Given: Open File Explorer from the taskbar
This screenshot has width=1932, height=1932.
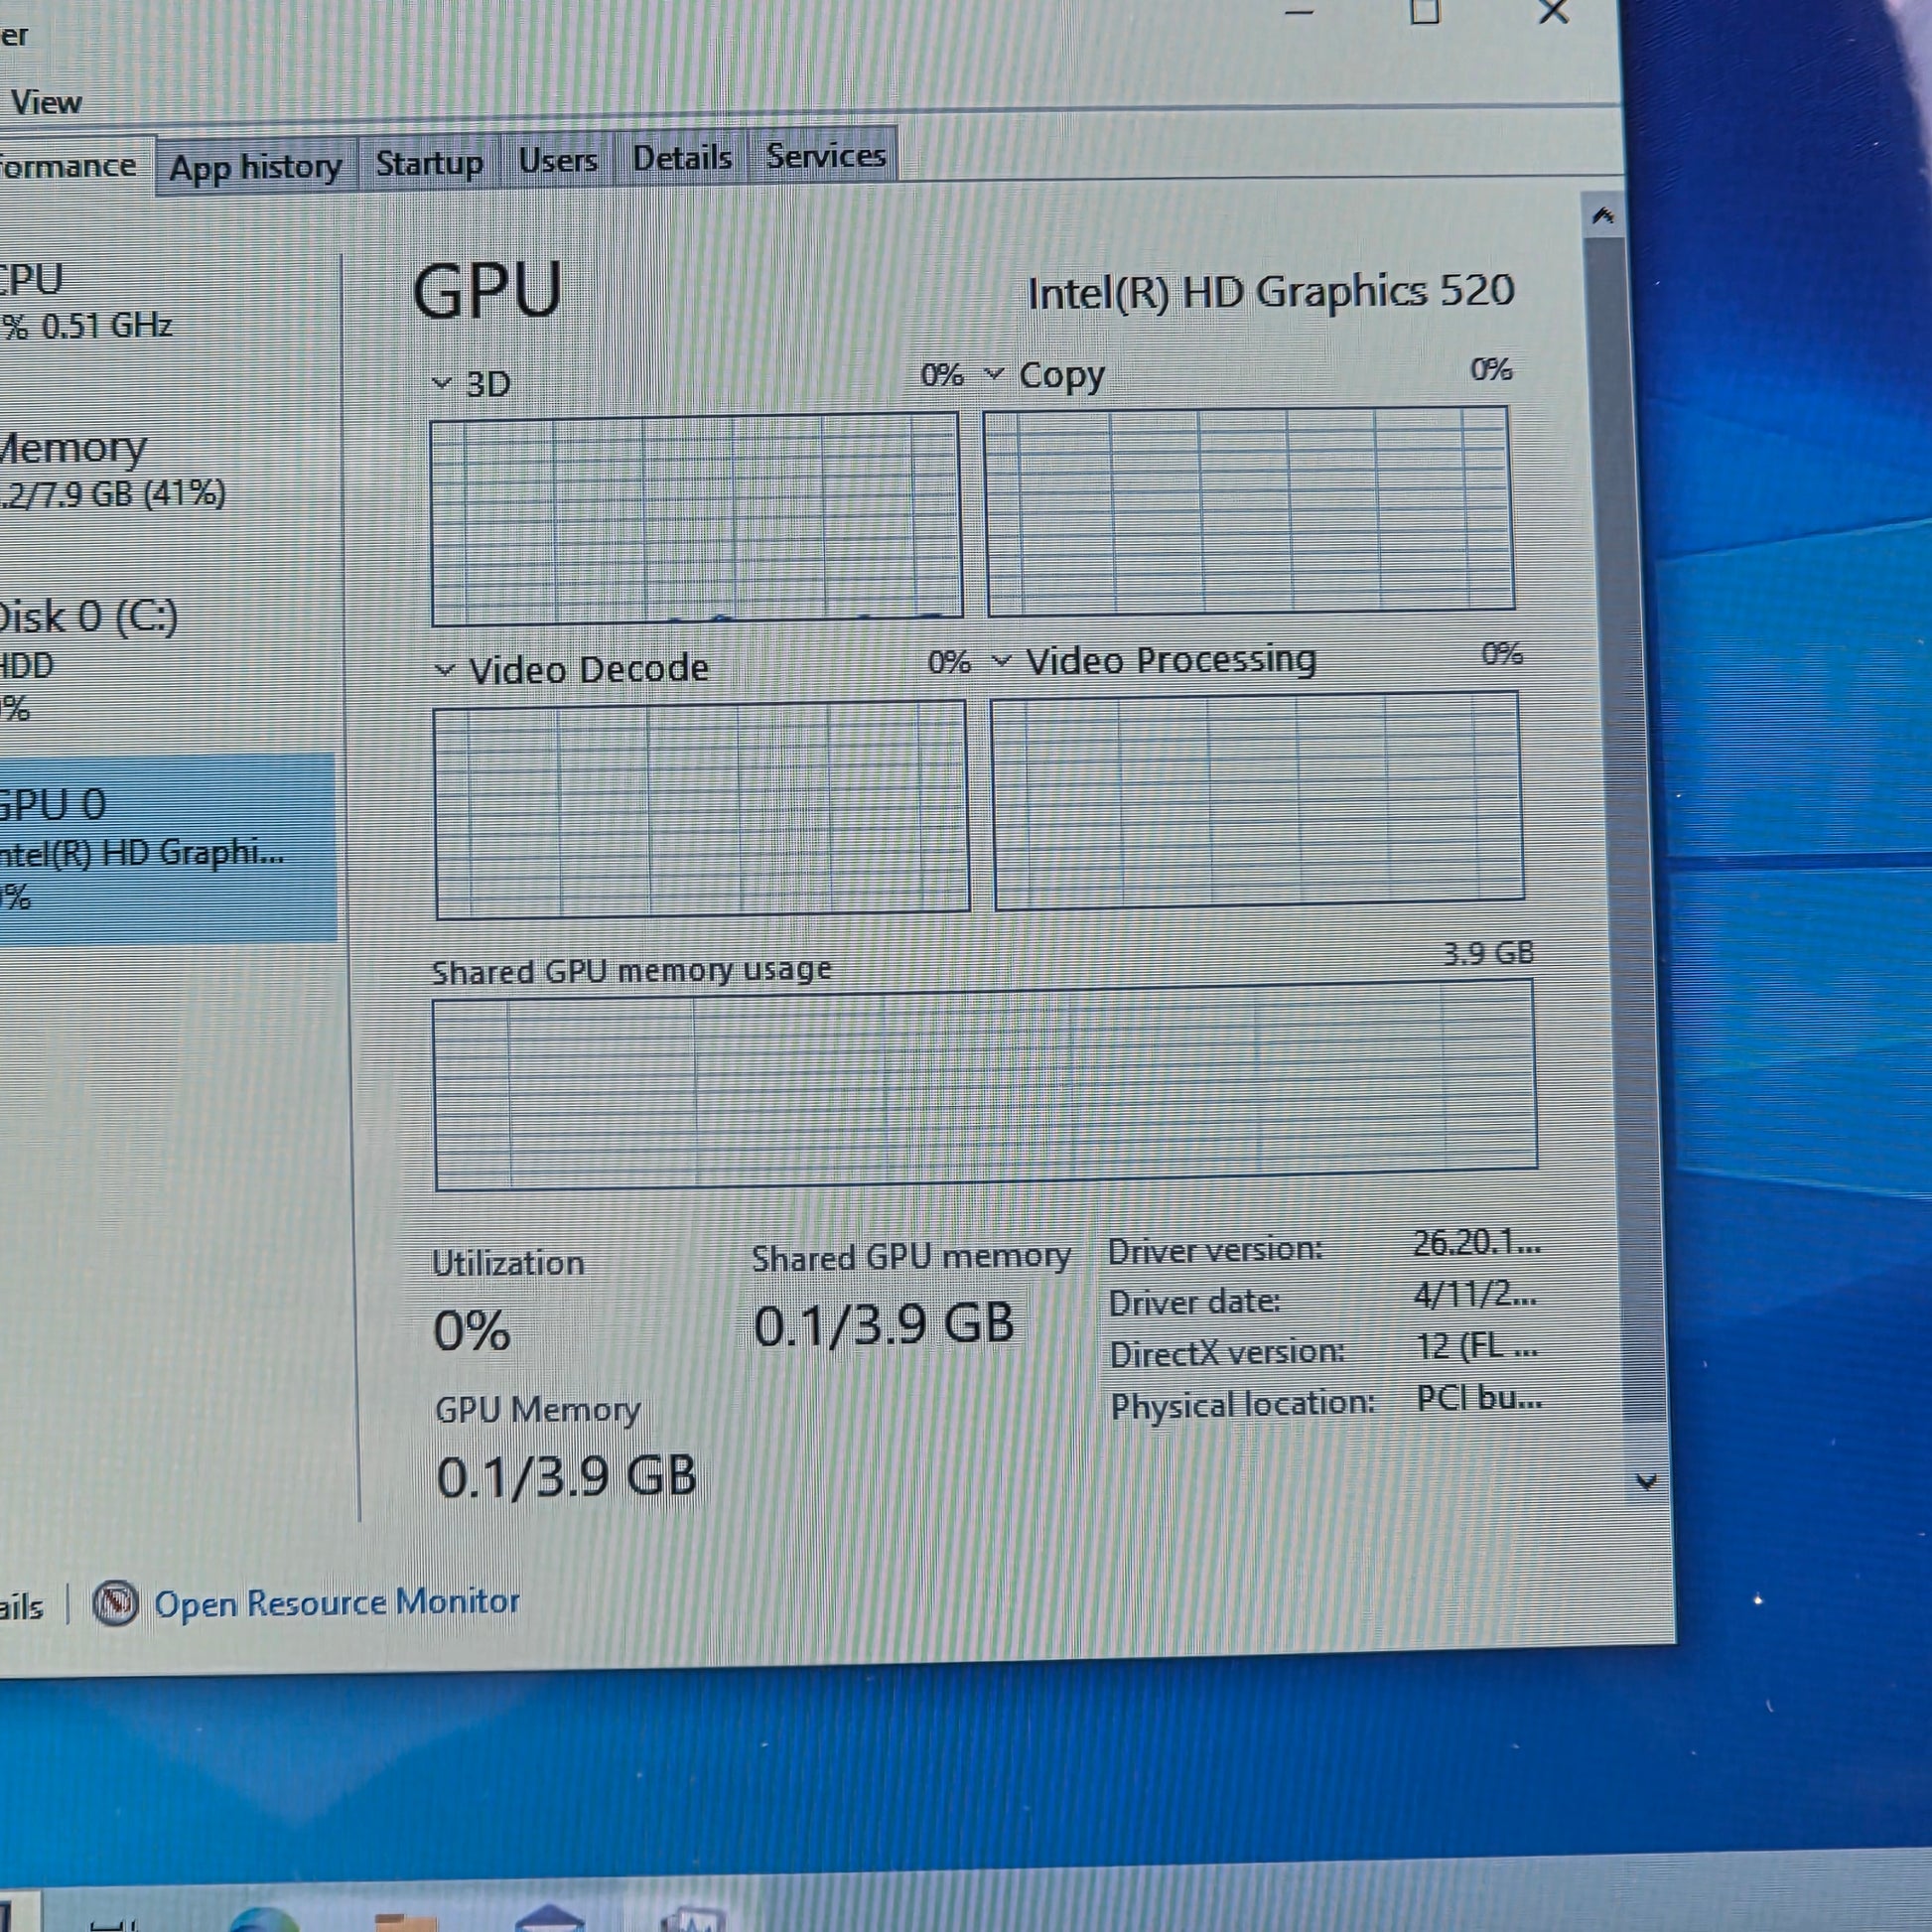Looking at the screenshot, I should 405,1920.
